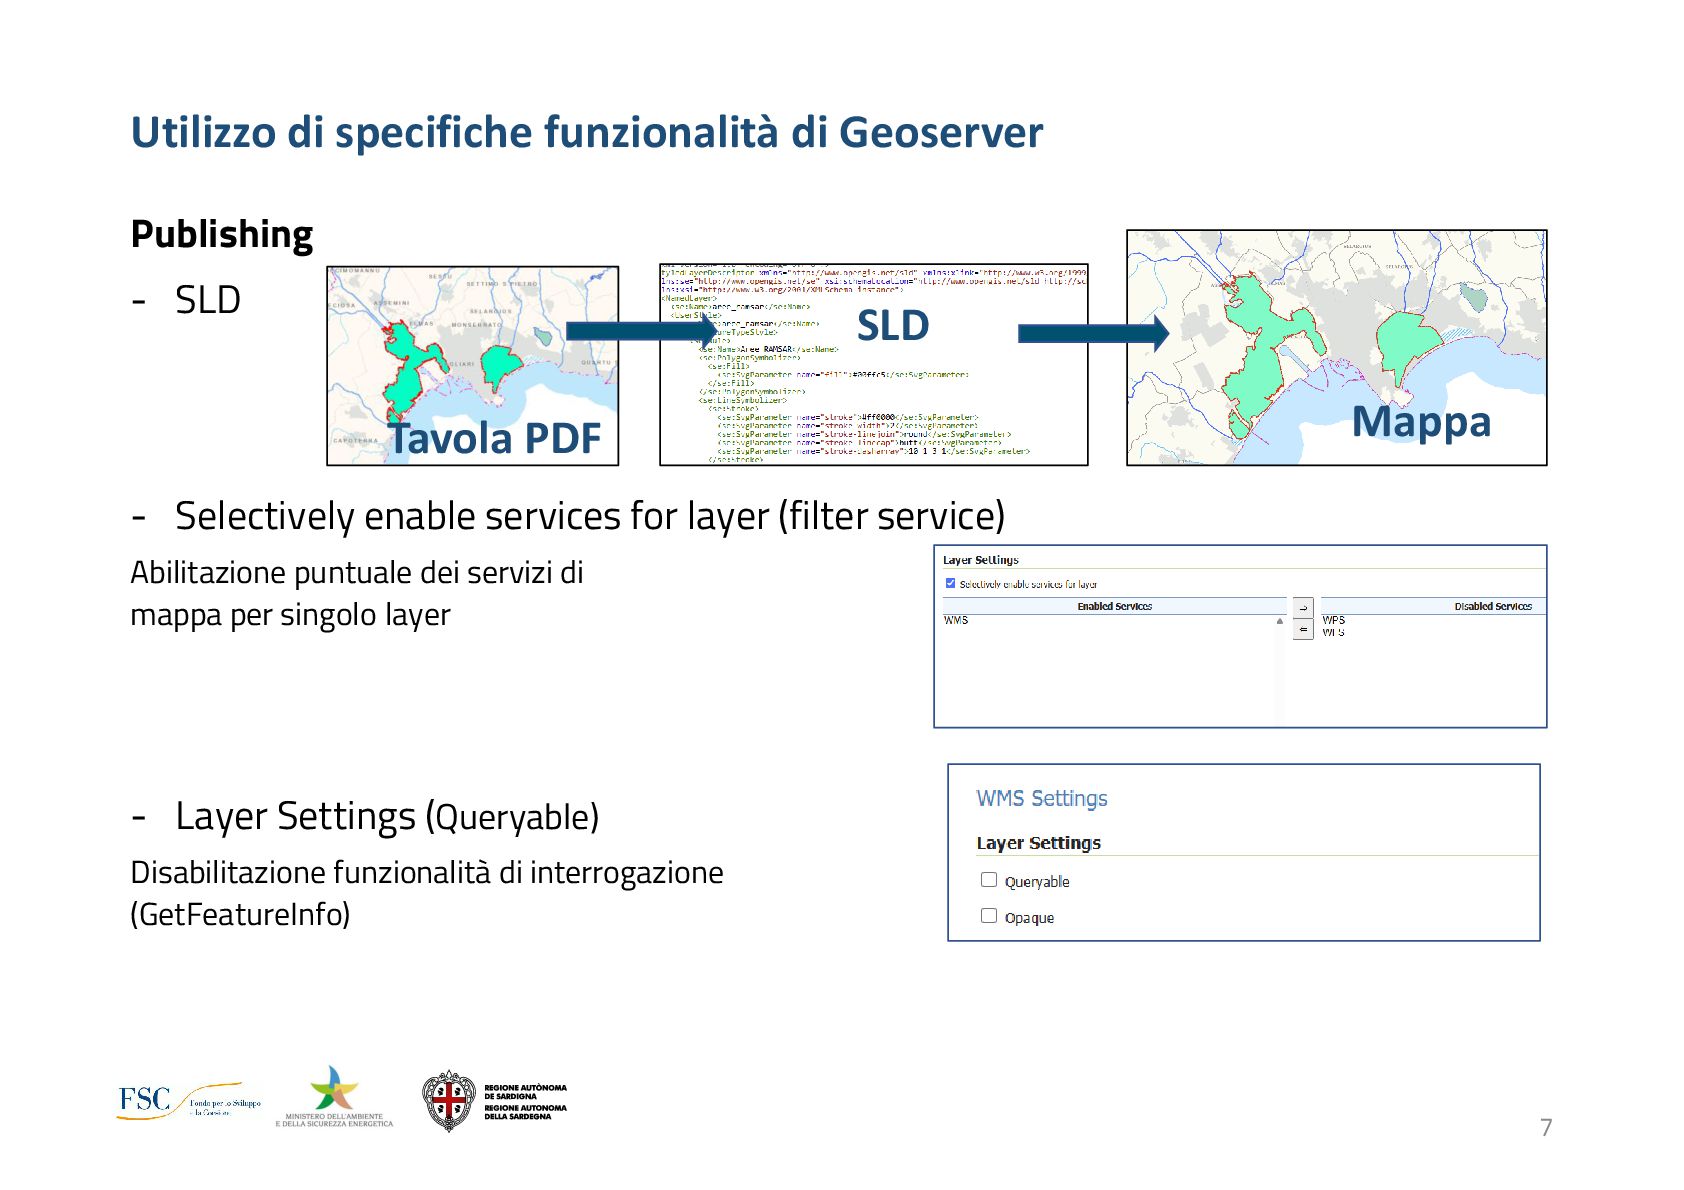Click the 'Tavola PDF' caption label
The height and width of the screenshot is (1190, 1684).
click(495, 438)
